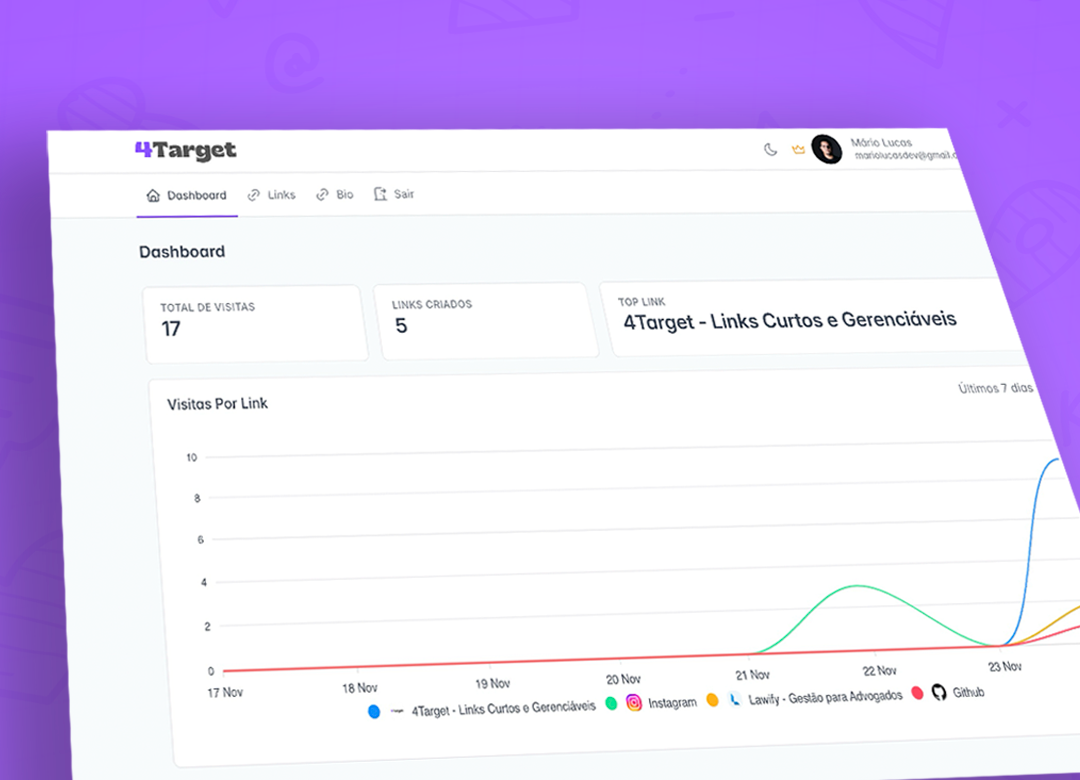
Task: Click the 4Target logo
Action: pyautogui.click(x=185, y=150)
